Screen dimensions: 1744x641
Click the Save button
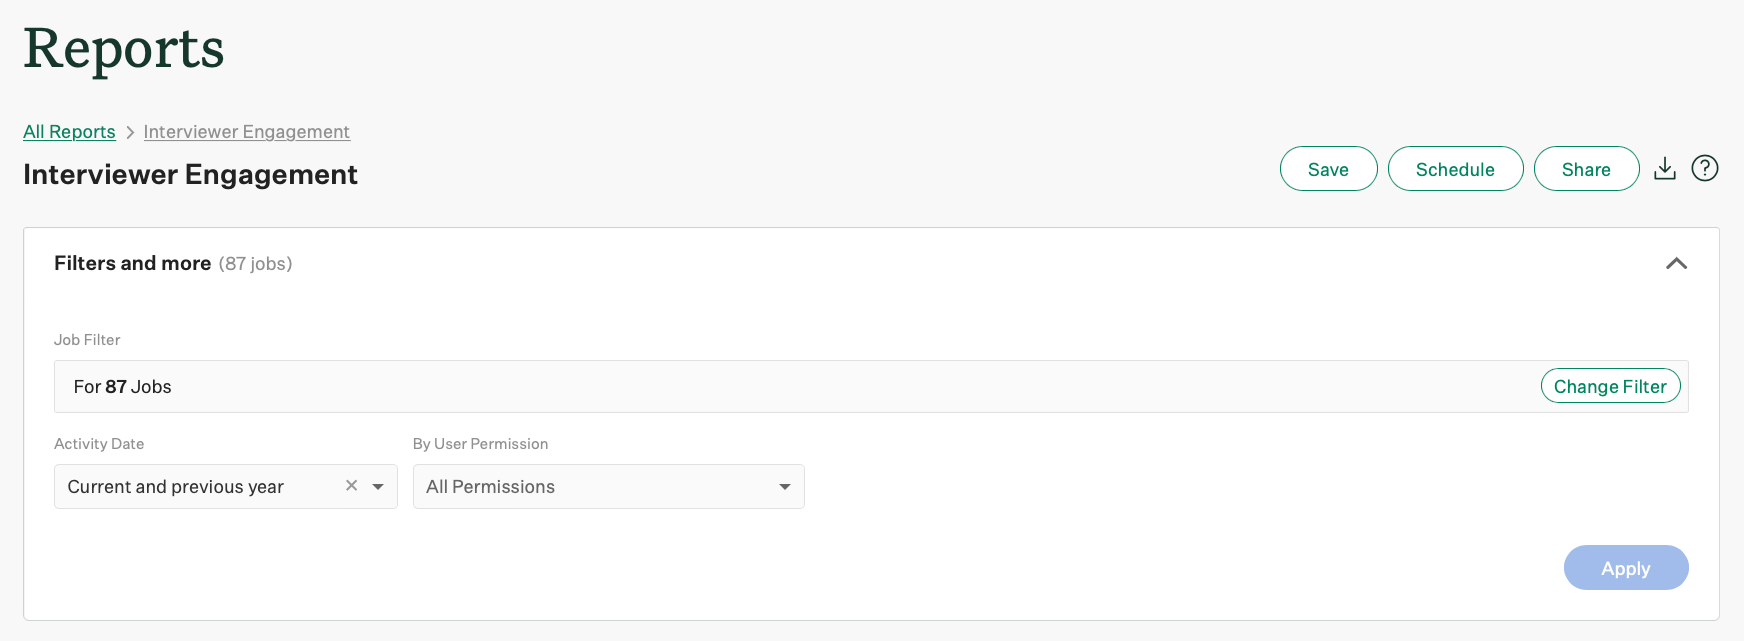(1328, 168)
